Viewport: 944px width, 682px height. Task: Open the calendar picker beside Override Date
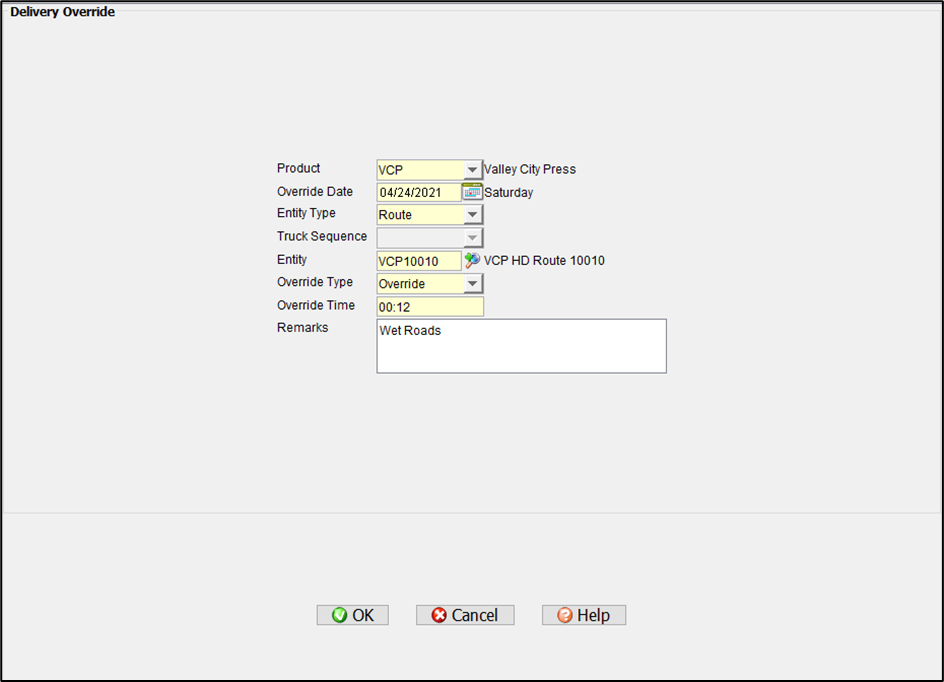point(472,192)
